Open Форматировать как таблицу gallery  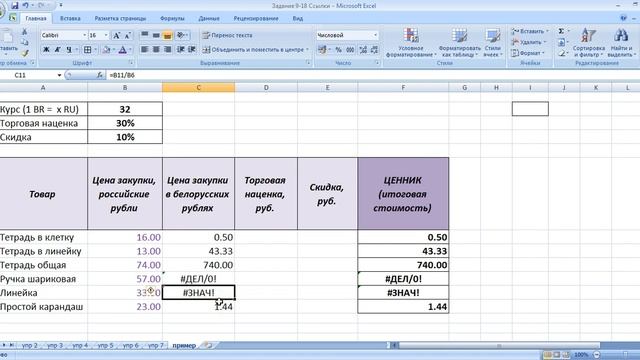[x=460, y=43]
